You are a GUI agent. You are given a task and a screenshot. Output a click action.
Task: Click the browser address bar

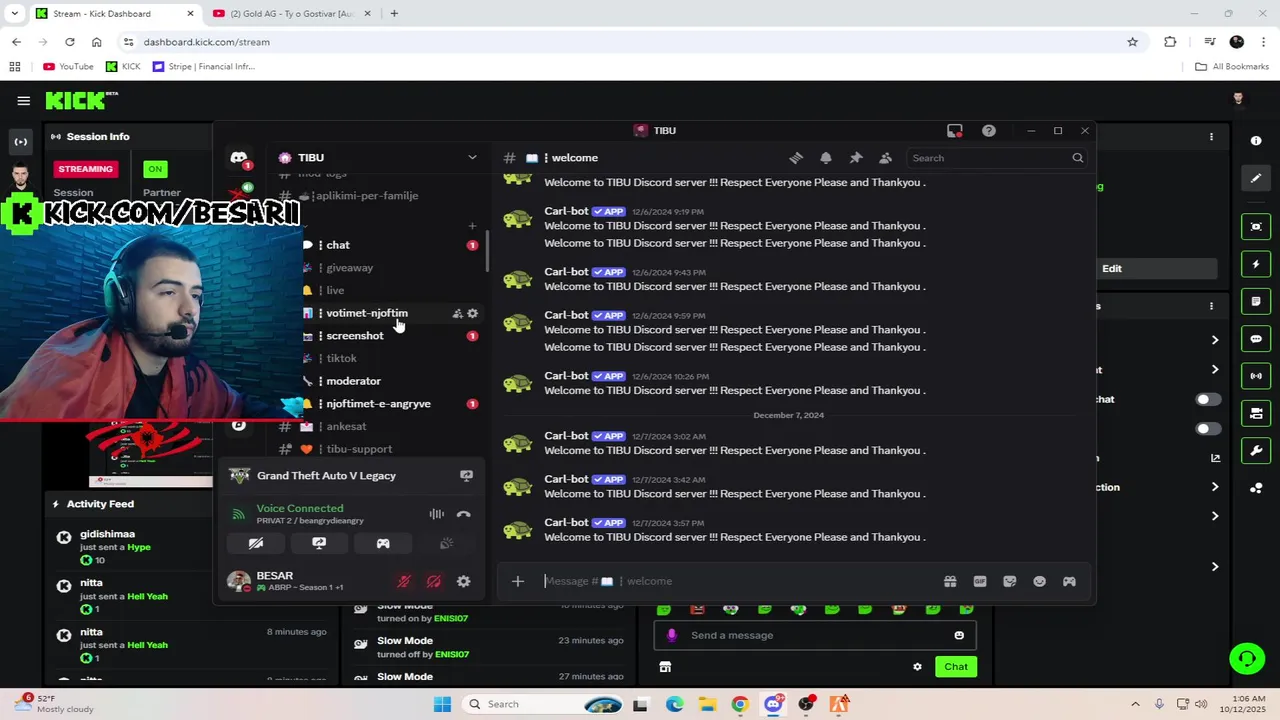[630, 42]
